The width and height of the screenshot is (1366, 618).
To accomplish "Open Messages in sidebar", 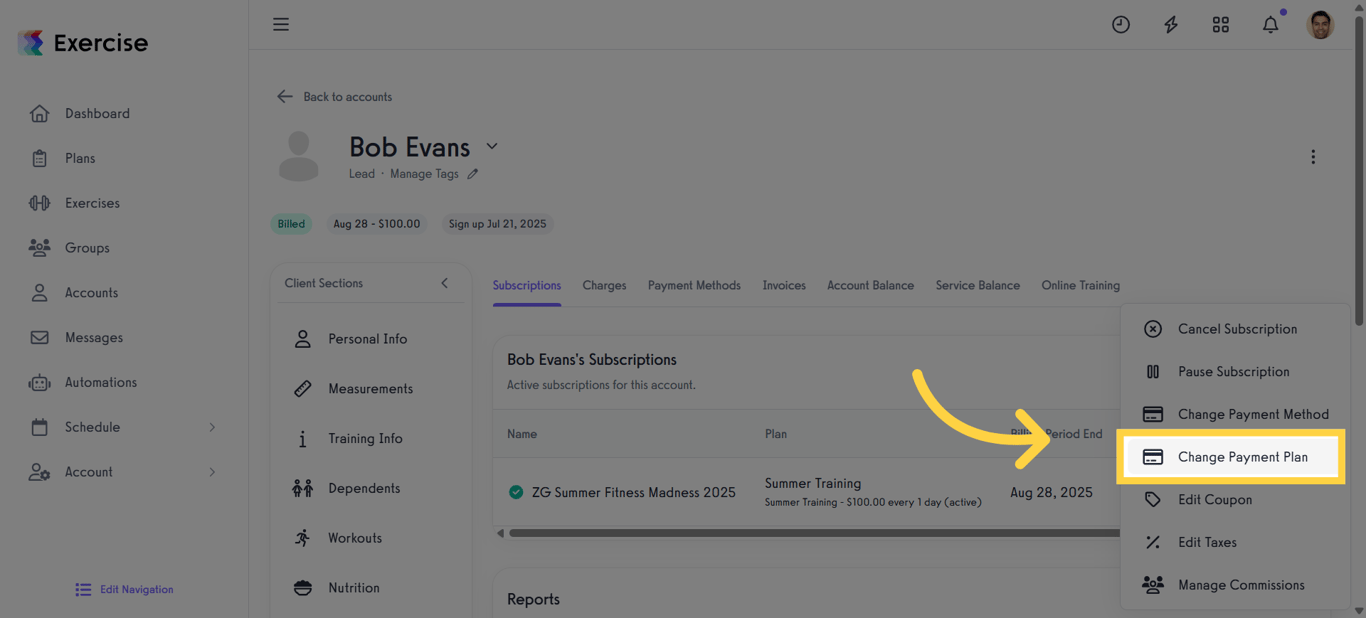I will point(94,338).
